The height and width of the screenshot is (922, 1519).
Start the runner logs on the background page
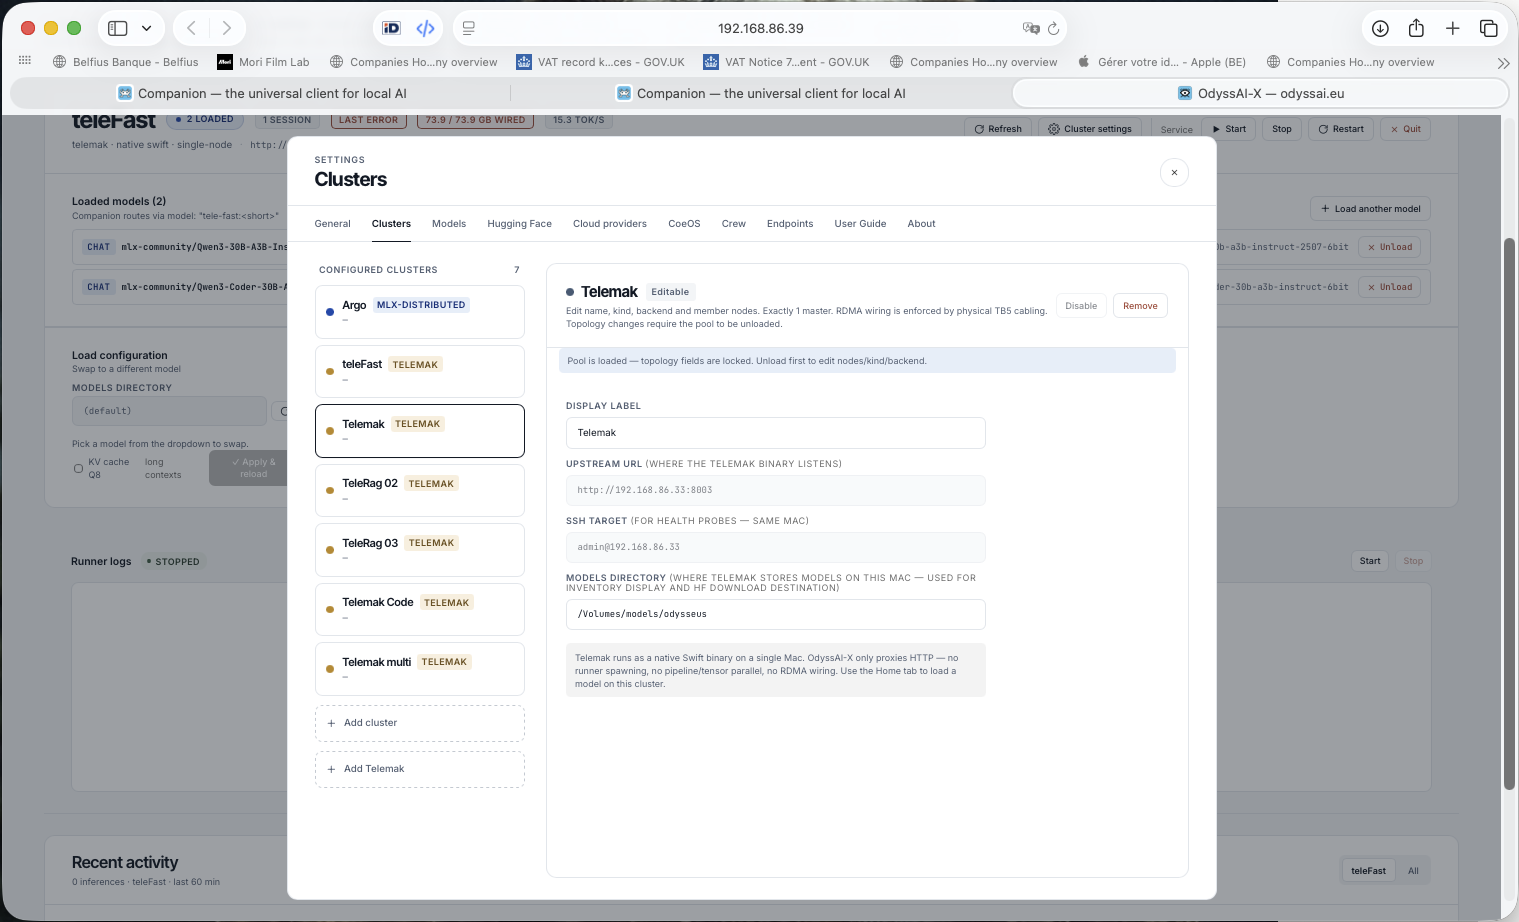[x=1370, y=561]
